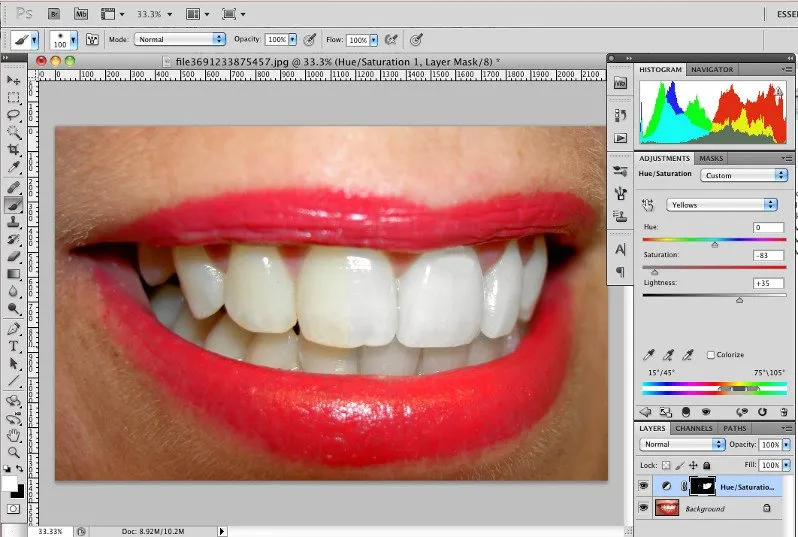Click the foreground color swatch
Screen dimensions: 798x537
click(11, 483)
